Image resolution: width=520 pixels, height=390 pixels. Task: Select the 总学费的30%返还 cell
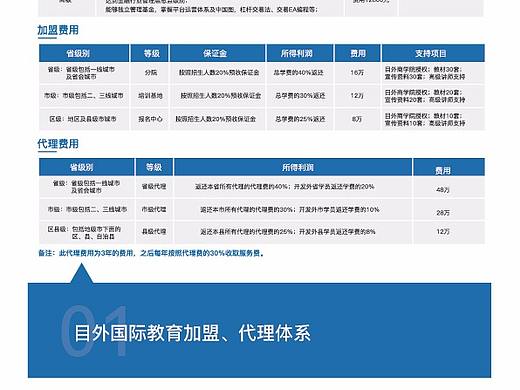tap(300, 96)
